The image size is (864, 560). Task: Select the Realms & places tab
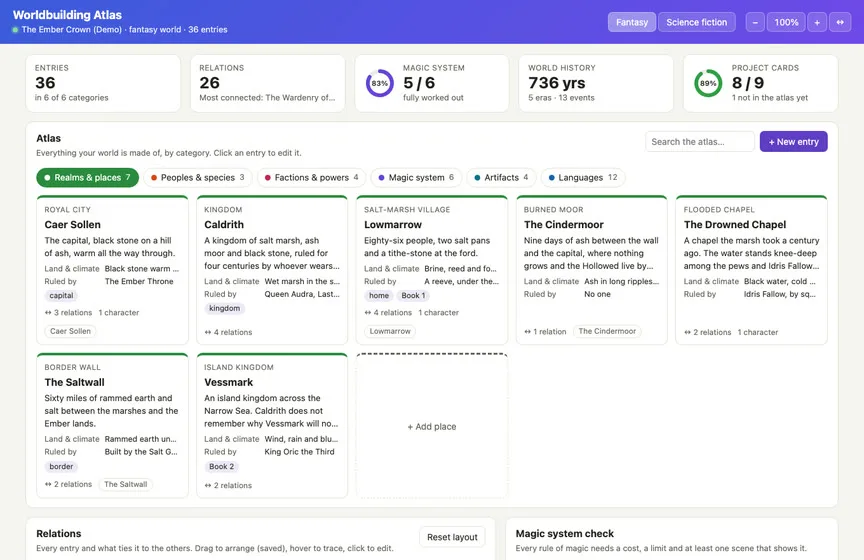pyautogui.click(x=88, y=177)
